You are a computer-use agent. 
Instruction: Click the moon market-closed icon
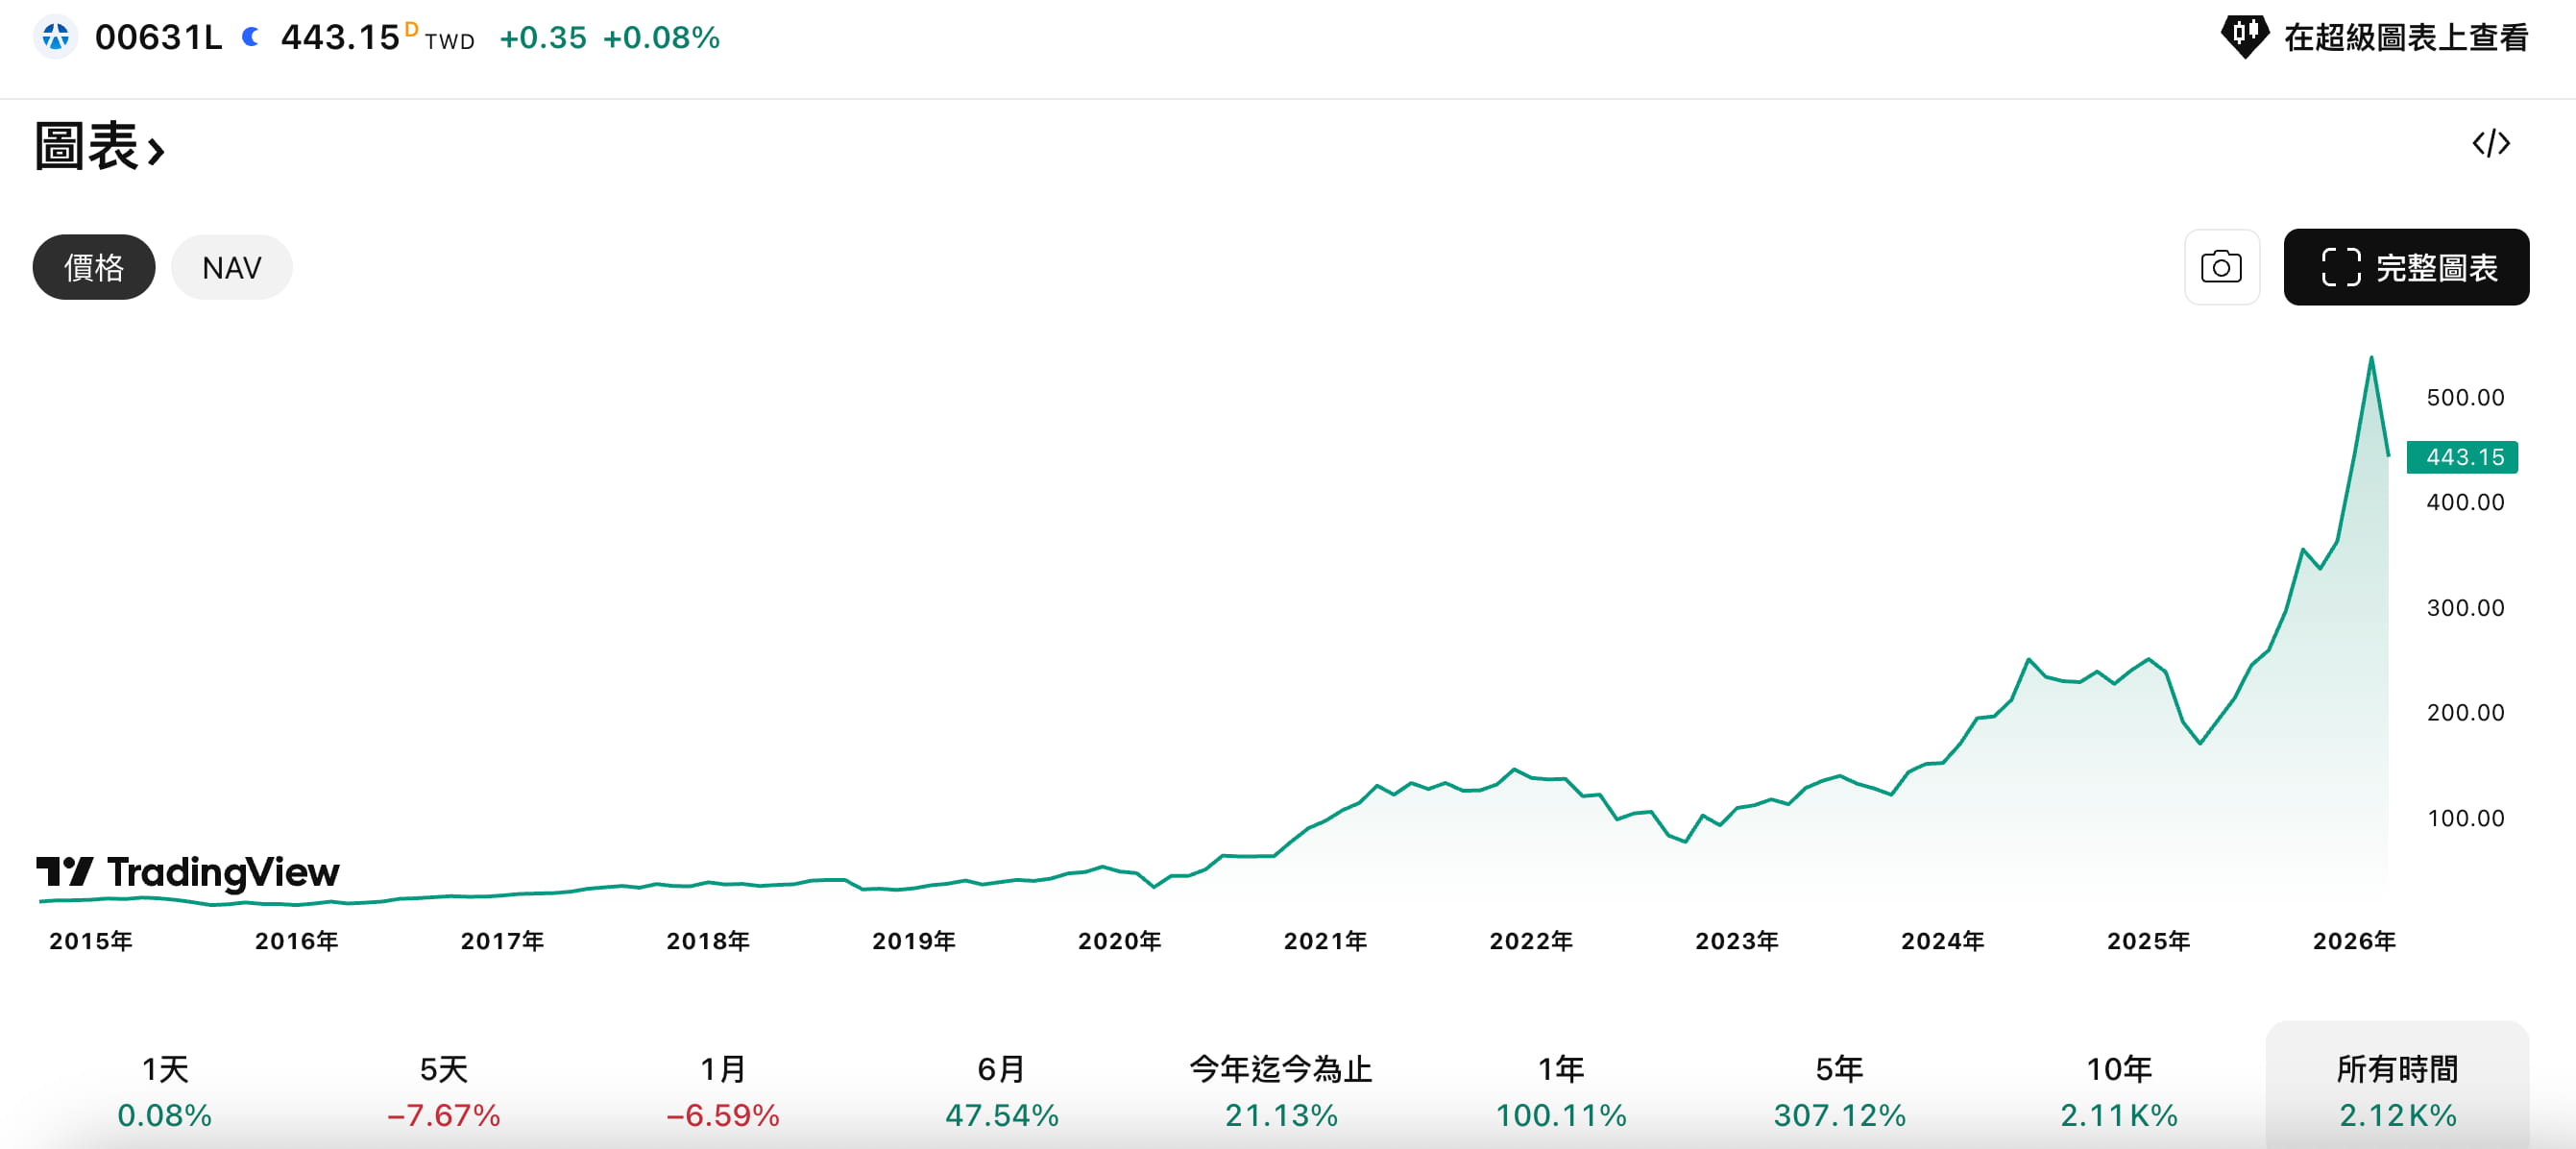[251, 37]
